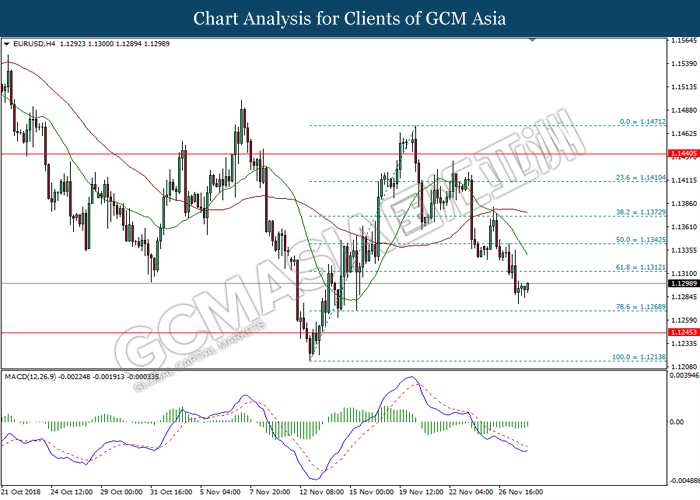The height and width of the screenshot is (500, 700).
Task: Click the 5 Nov 04:00 time axis label
Action: click(x=221, y=492)
